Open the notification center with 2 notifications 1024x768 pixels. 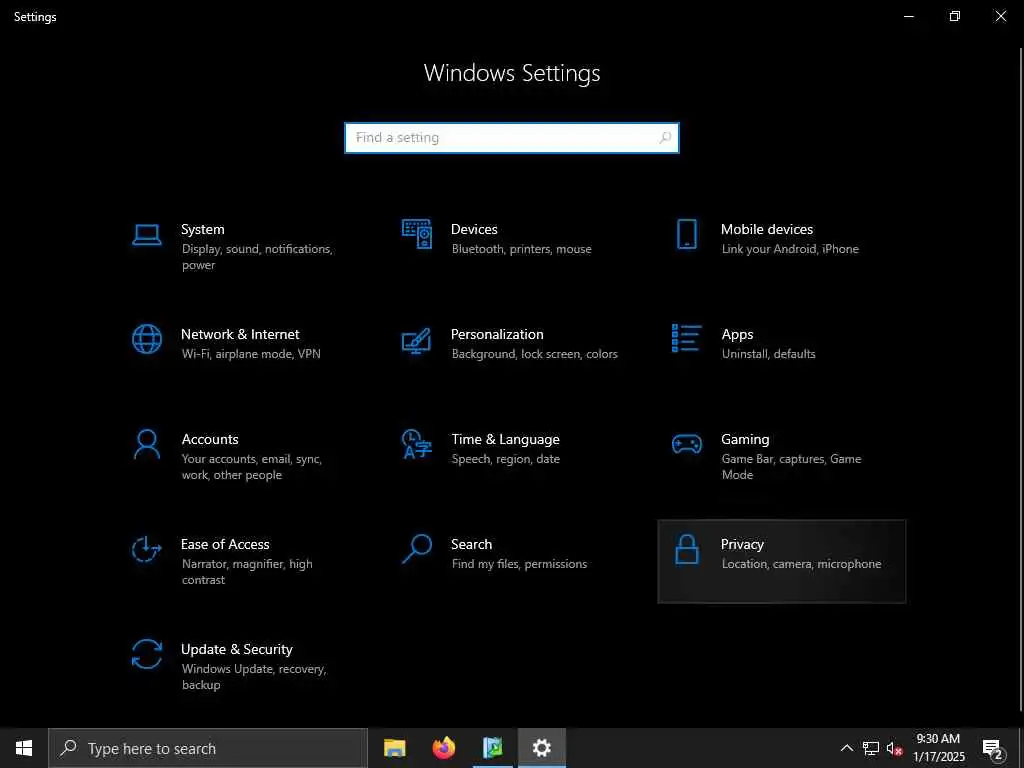993,748
